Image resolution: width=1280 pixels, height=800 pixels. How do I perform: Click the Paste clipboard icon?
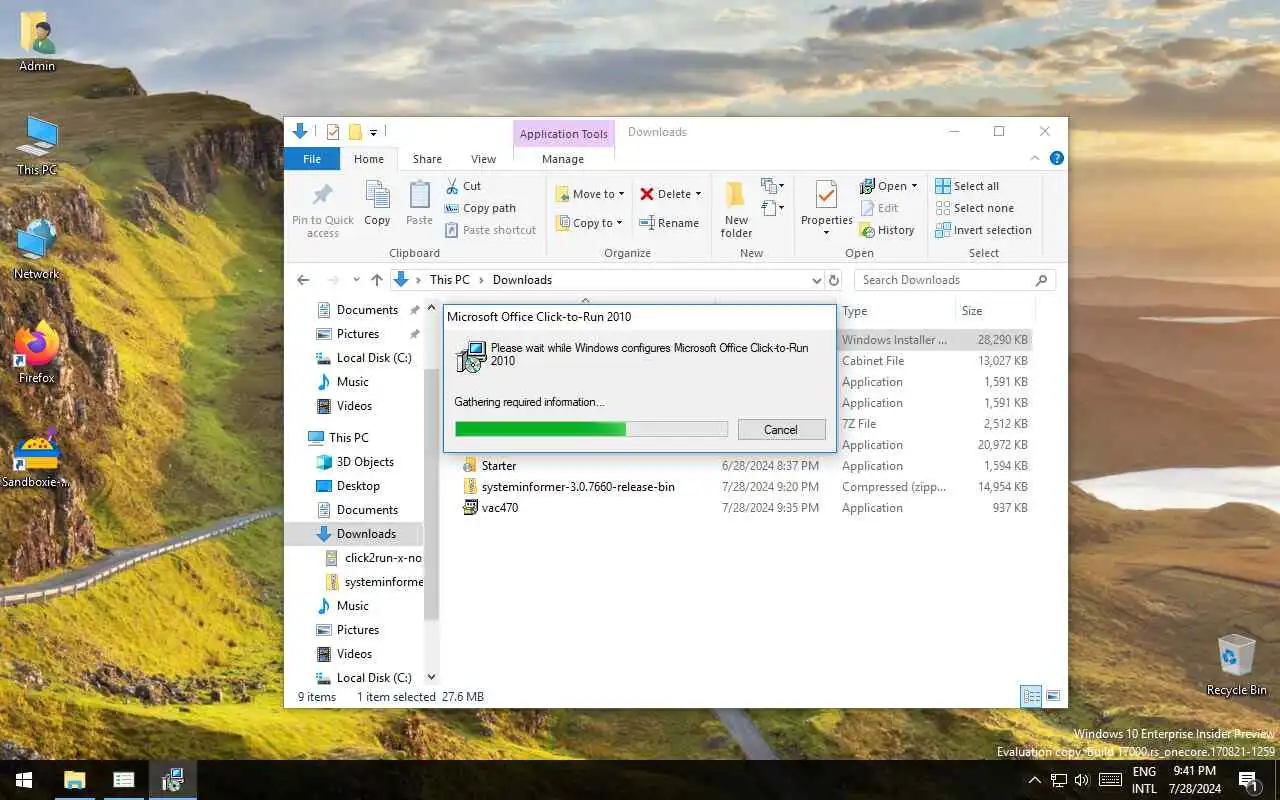tap(419, 195)
